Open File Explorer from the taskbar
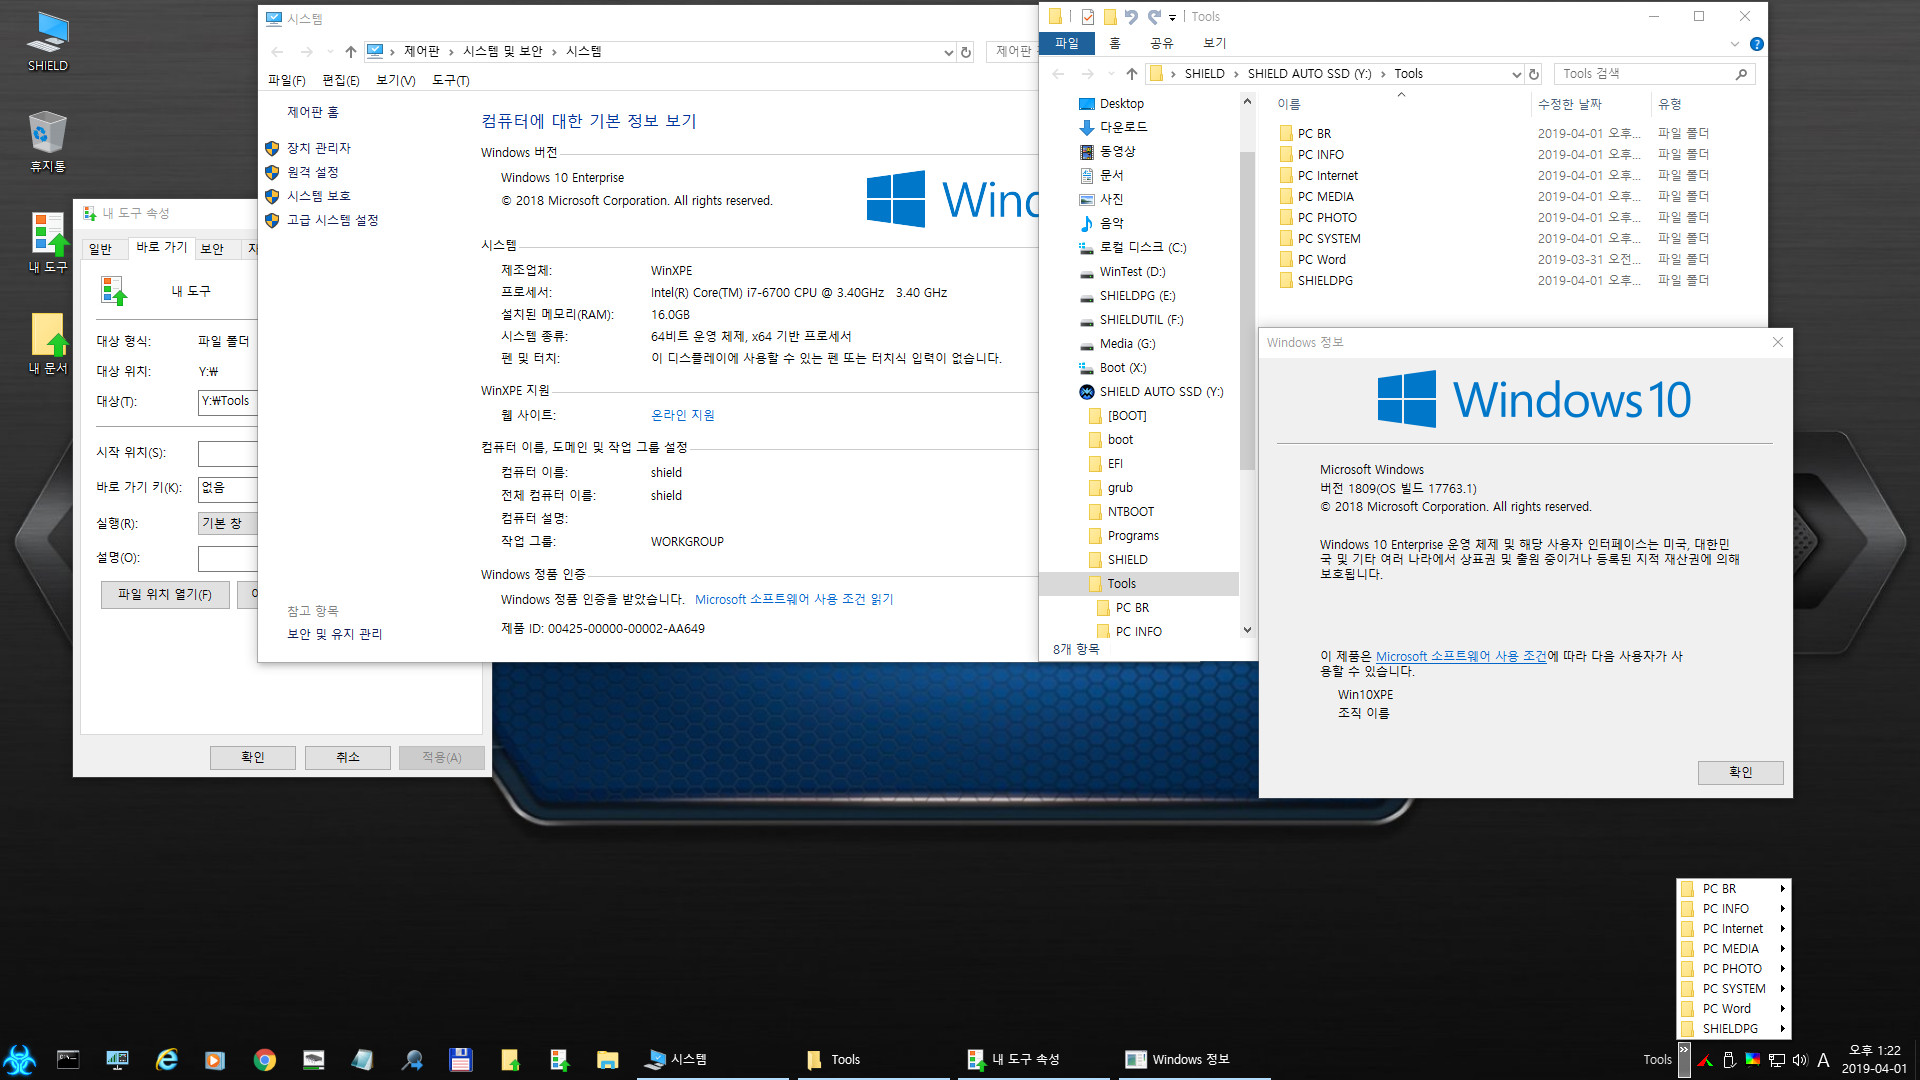The width and height of the screenshot is (1920, 1080). tap(607, 1059)
